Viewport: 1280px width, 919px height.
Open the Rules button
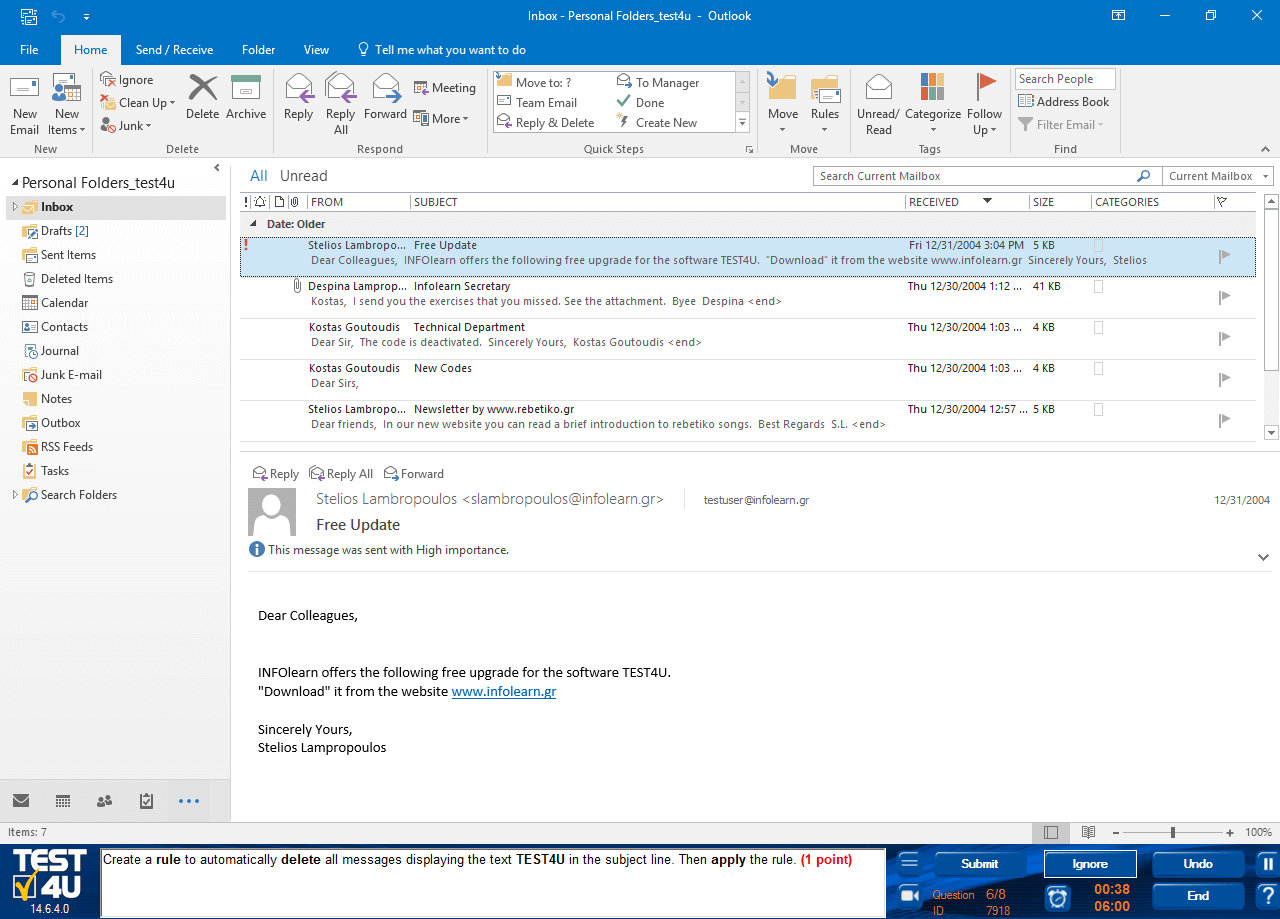pos(825,104)
